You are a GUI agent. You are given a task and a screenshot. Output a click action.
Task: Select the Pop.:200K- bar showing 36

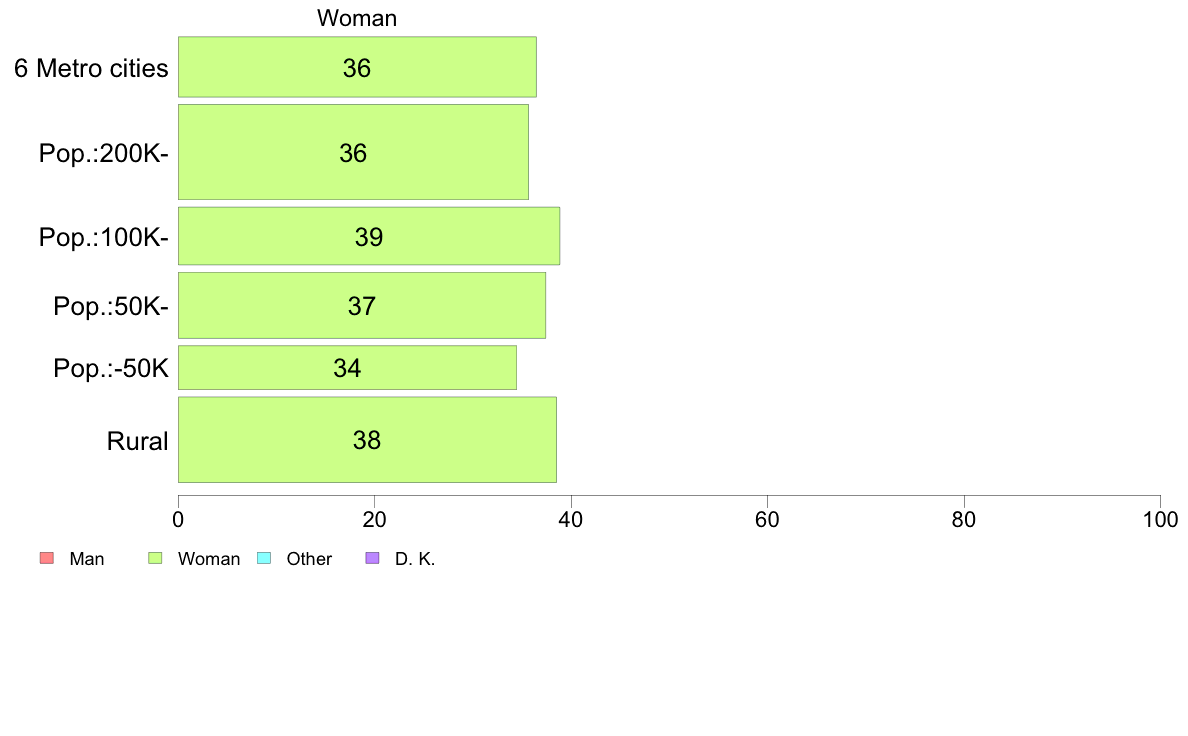point(354,152)
